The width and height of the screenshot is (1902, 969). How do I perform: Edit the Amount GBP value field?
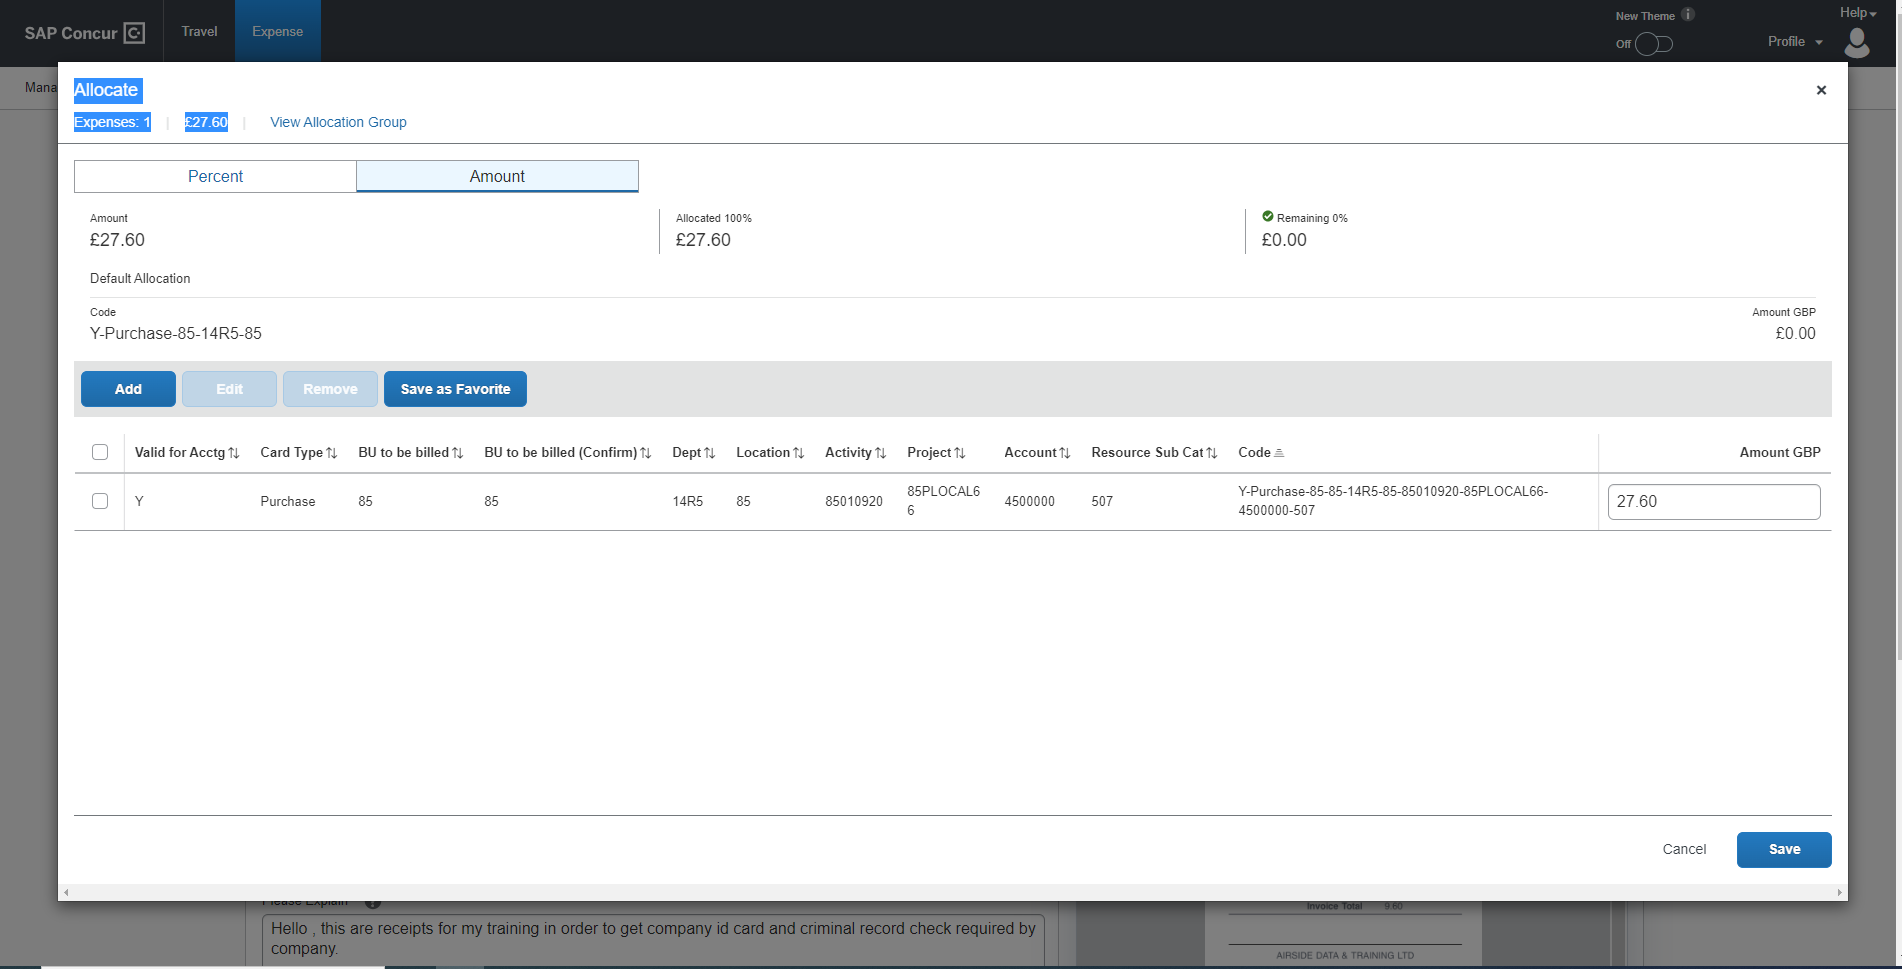(x=1714, y=501)
